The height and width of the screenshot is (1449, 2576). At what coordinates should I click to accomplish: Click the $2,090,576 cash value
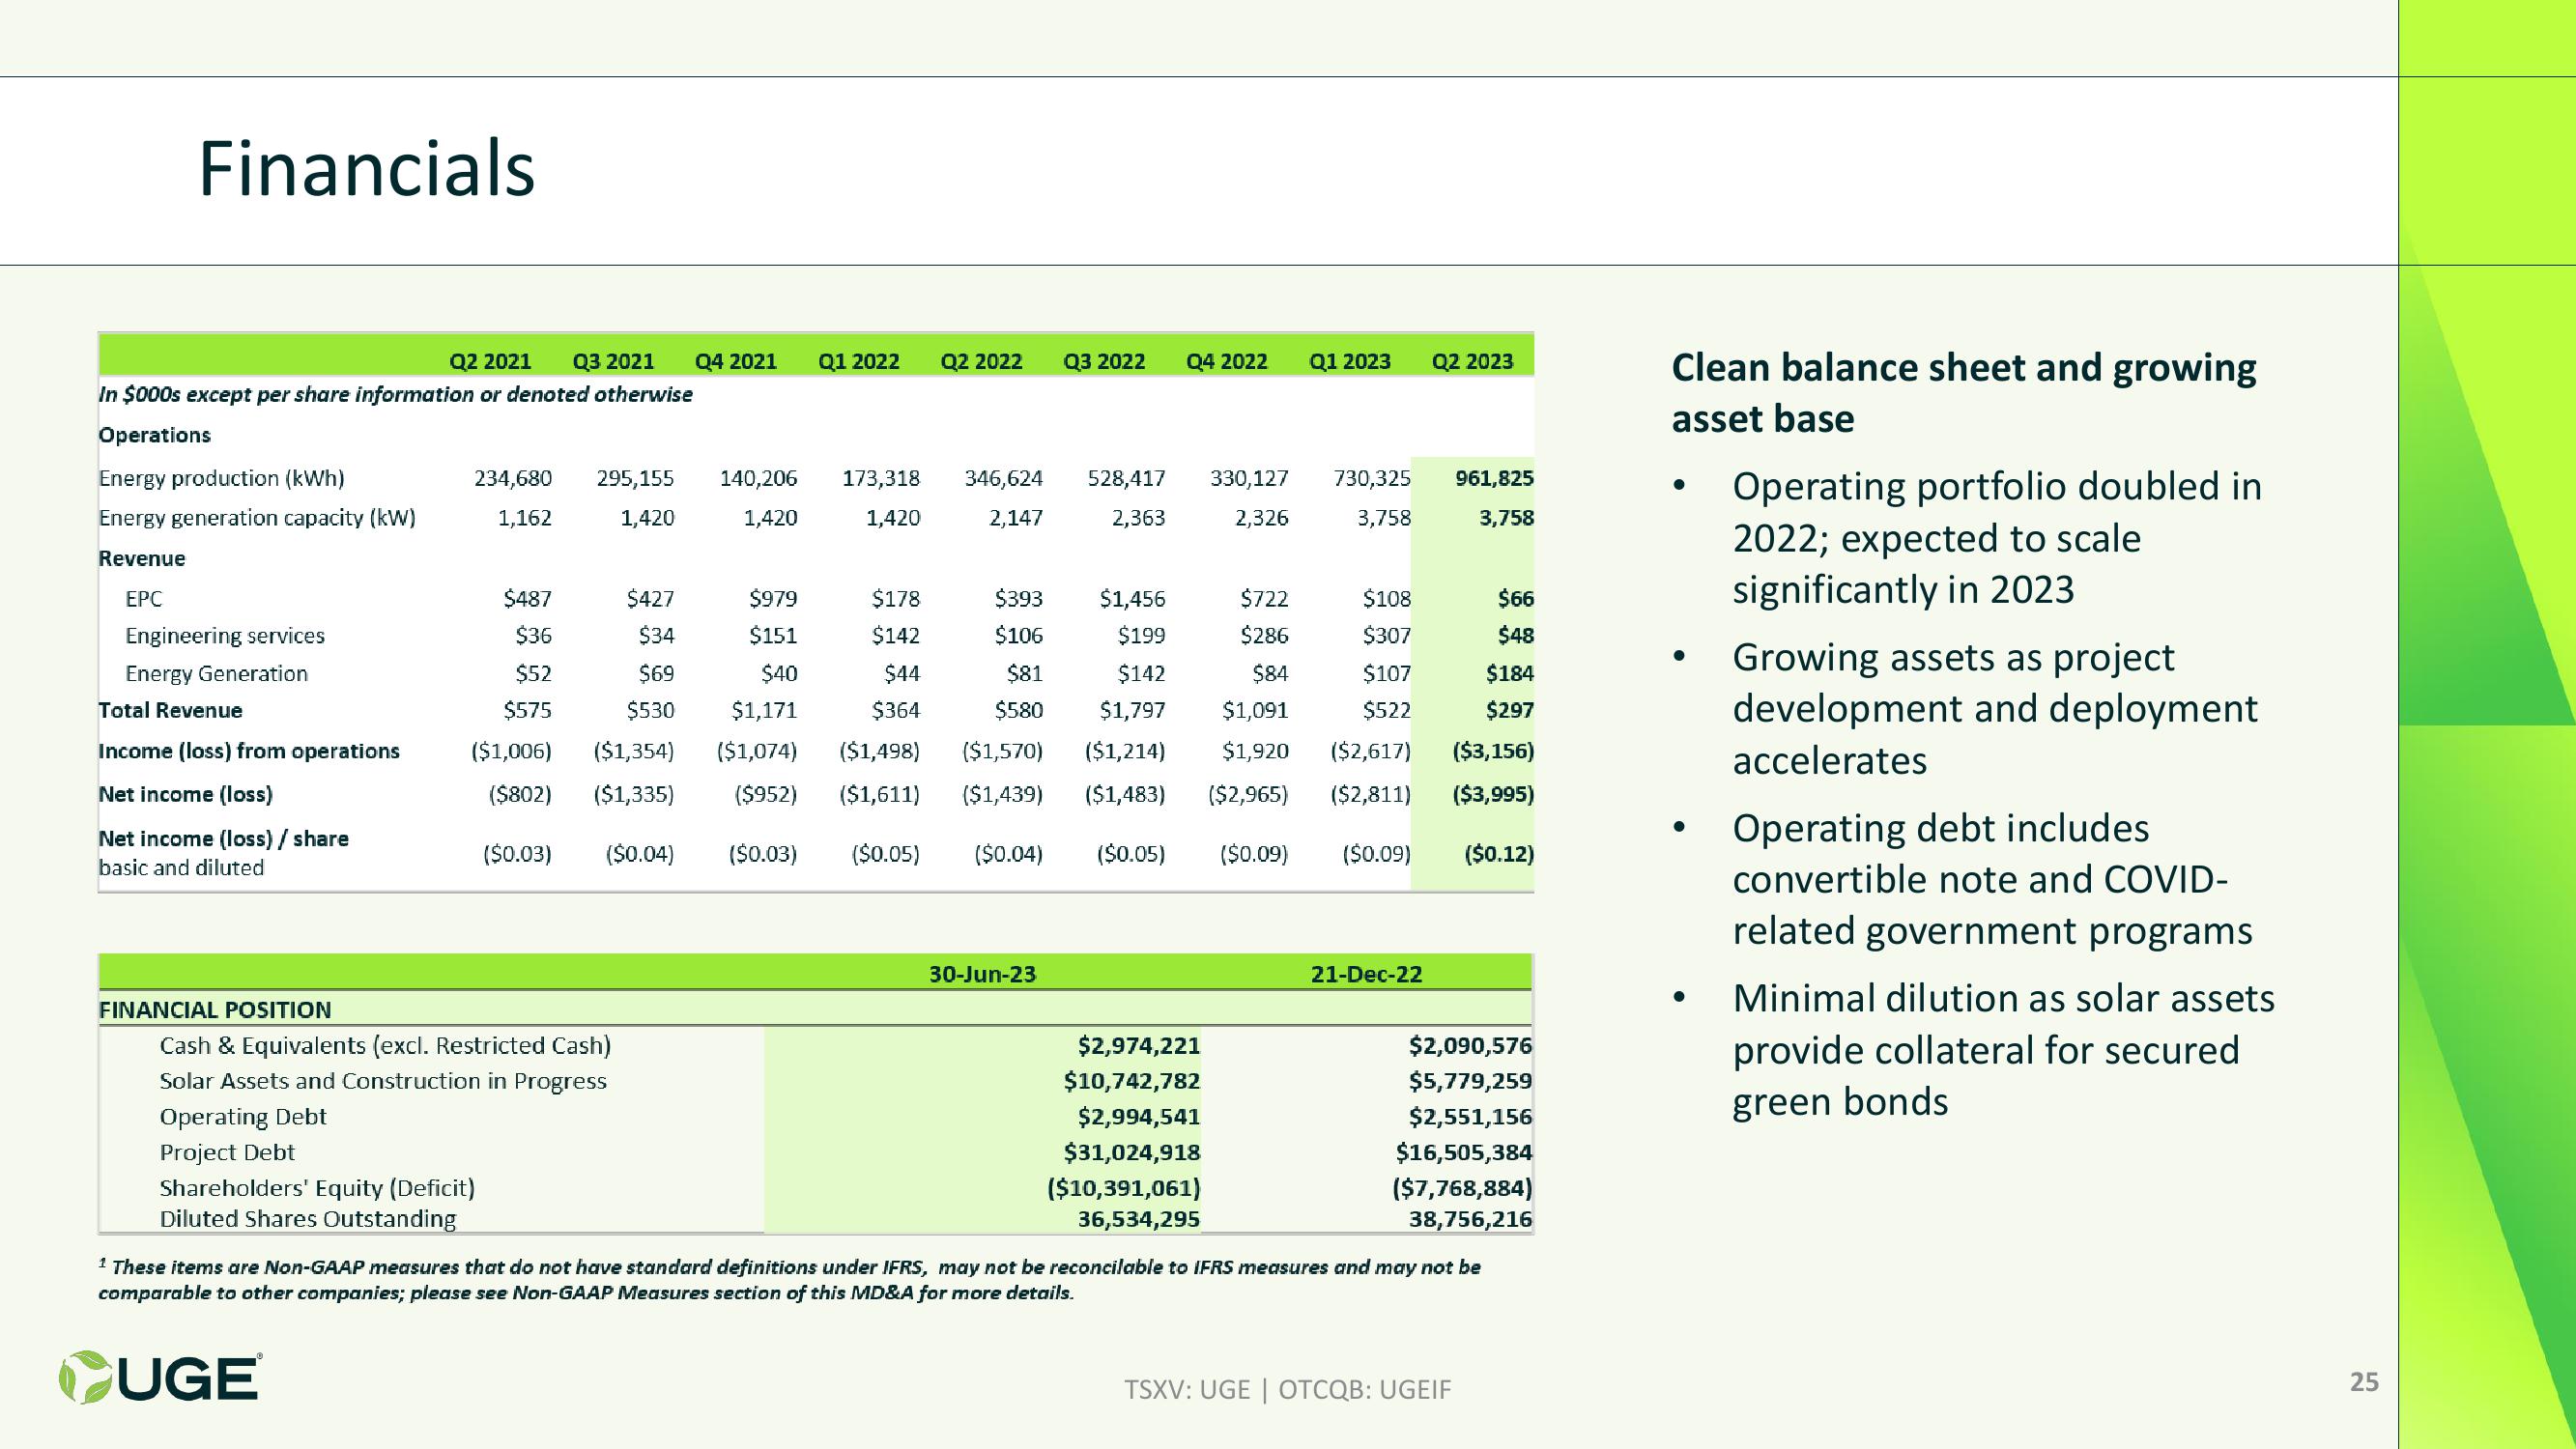click(x=1470, y=1046)
